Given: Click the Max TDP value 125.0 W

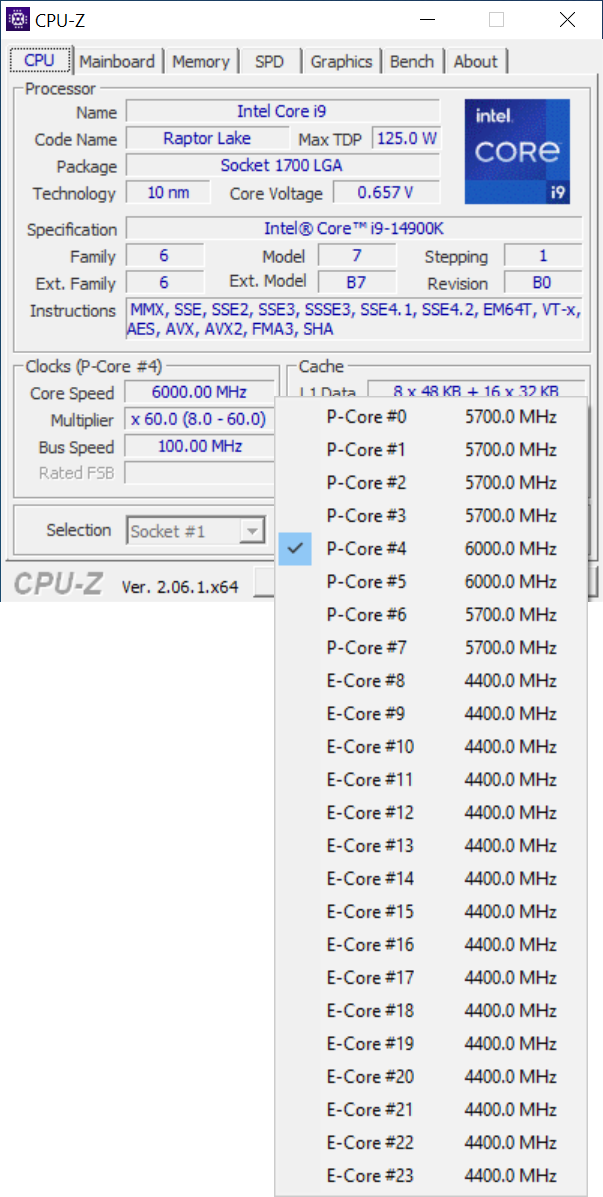Looking at the screenshot, I should [x=406, y=138].
